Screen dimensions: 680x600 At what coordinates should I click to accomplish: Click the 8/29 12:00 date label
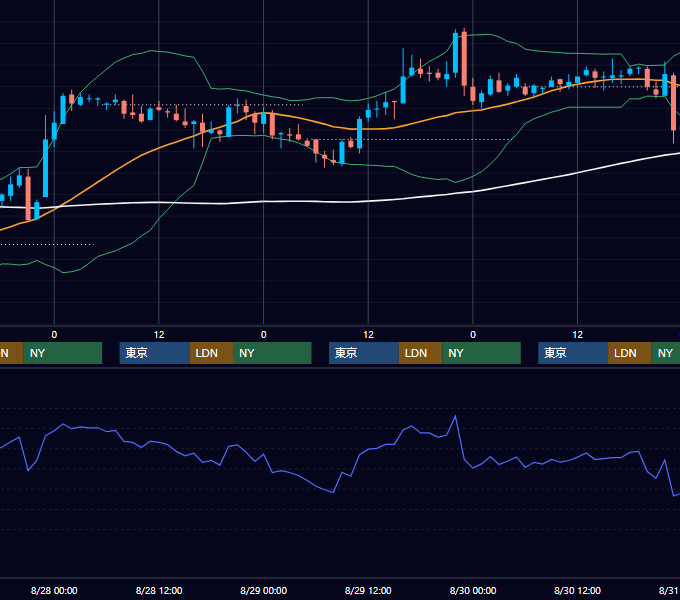point(368,590)
